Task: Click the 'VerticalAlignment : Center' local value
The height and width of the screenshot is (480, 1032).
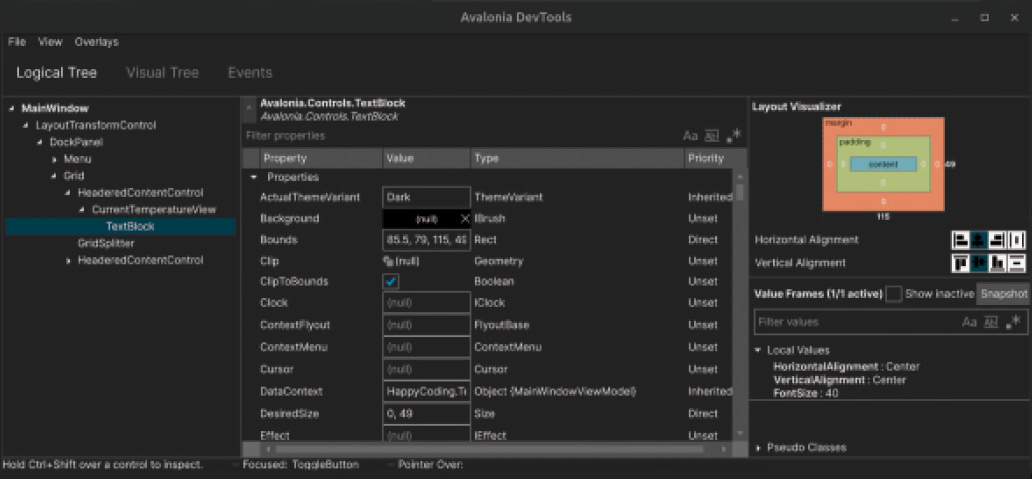Action: pos(840,380)
